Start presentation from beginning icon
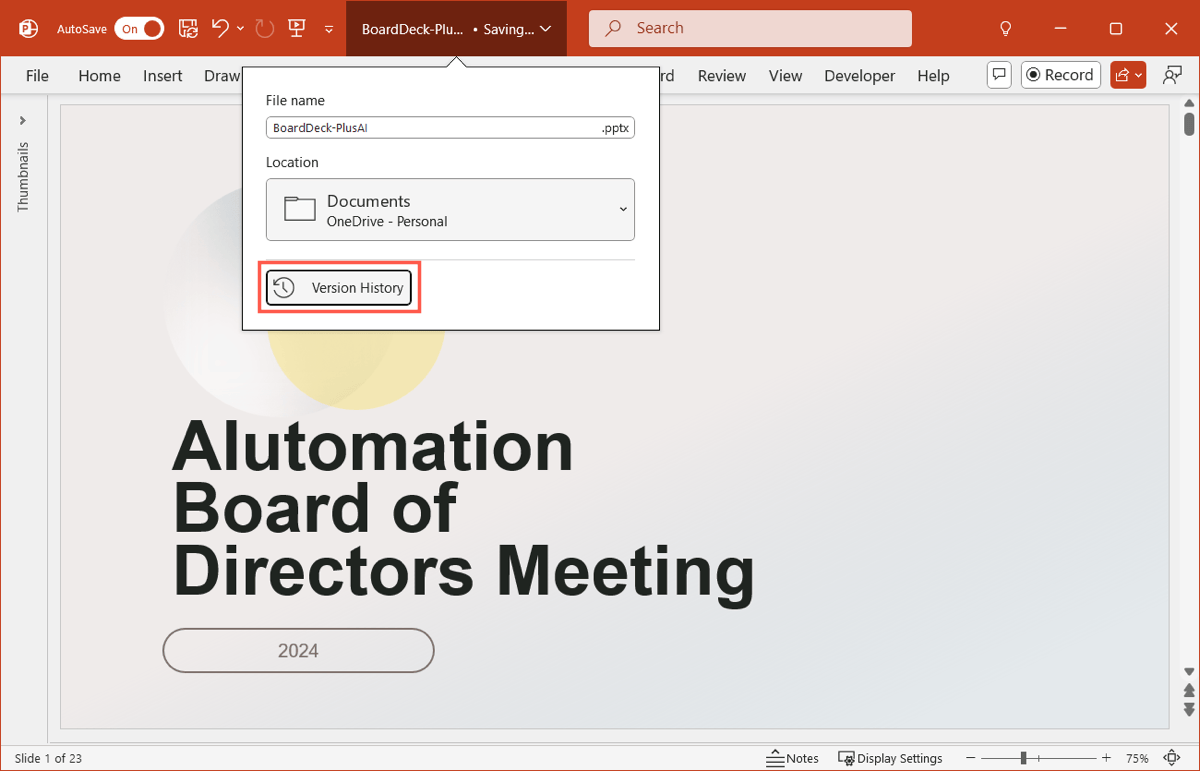 tap(296, 29)
